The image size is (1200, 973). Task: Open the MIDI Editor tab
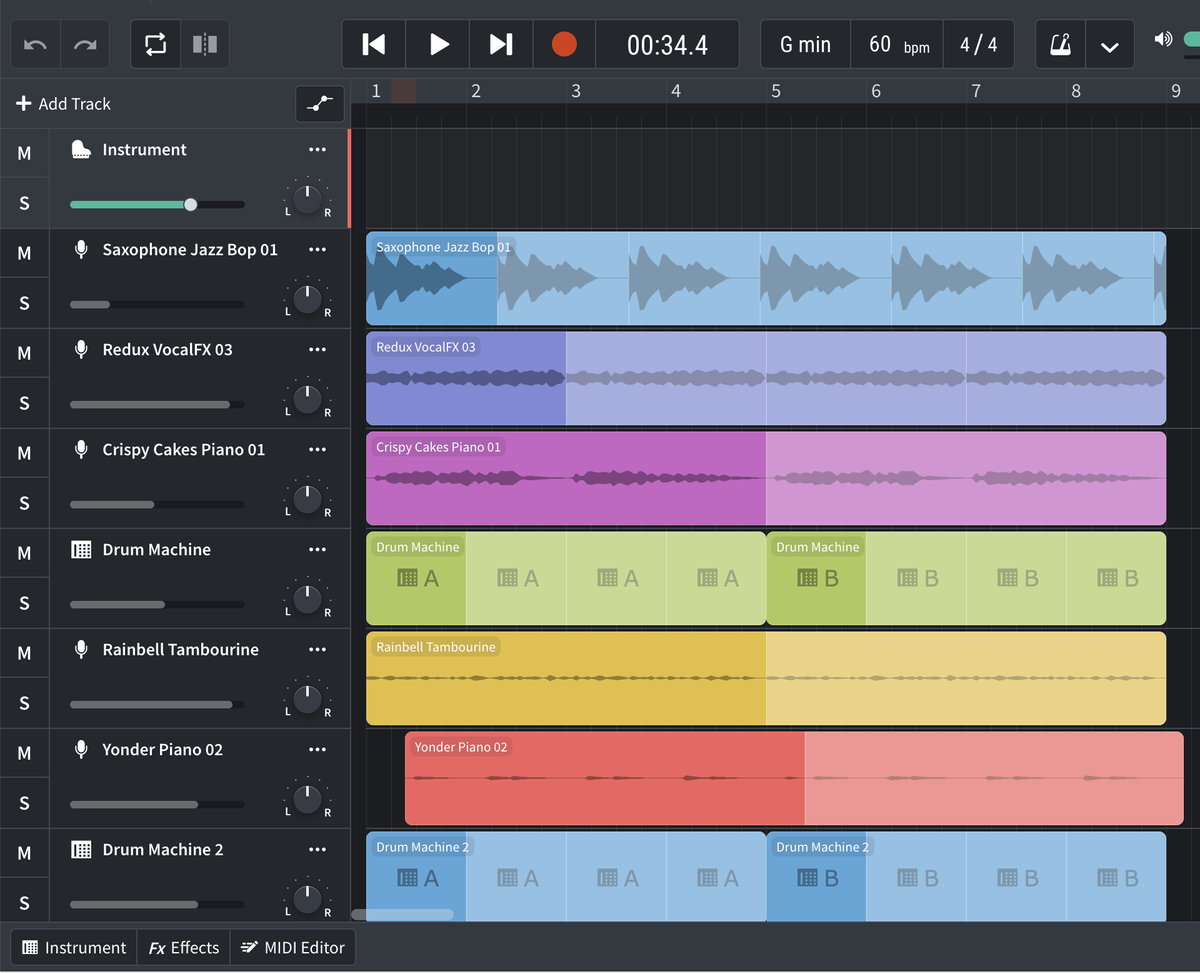292,948
